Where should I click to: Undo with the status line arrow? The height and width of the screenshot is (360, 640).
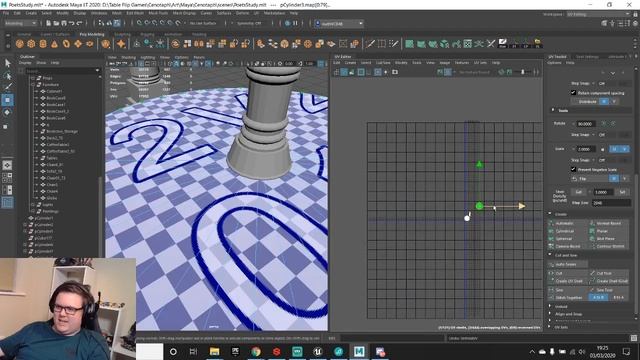coord(71,23)
